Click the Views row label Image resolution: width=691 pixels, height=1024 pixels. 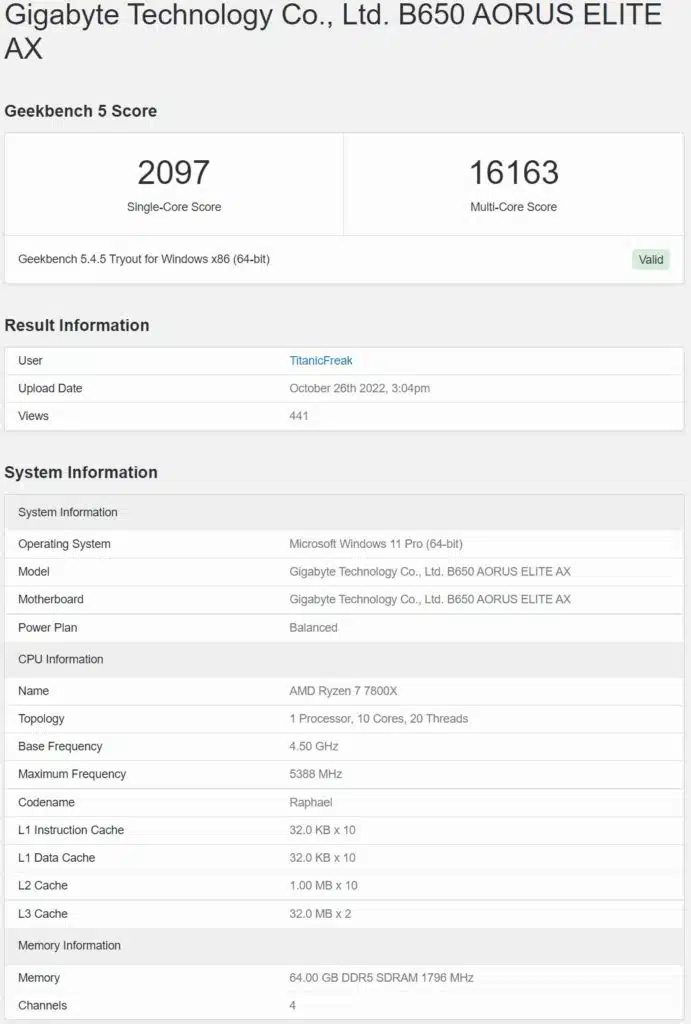pyautogui.click(x=33, y=416)
